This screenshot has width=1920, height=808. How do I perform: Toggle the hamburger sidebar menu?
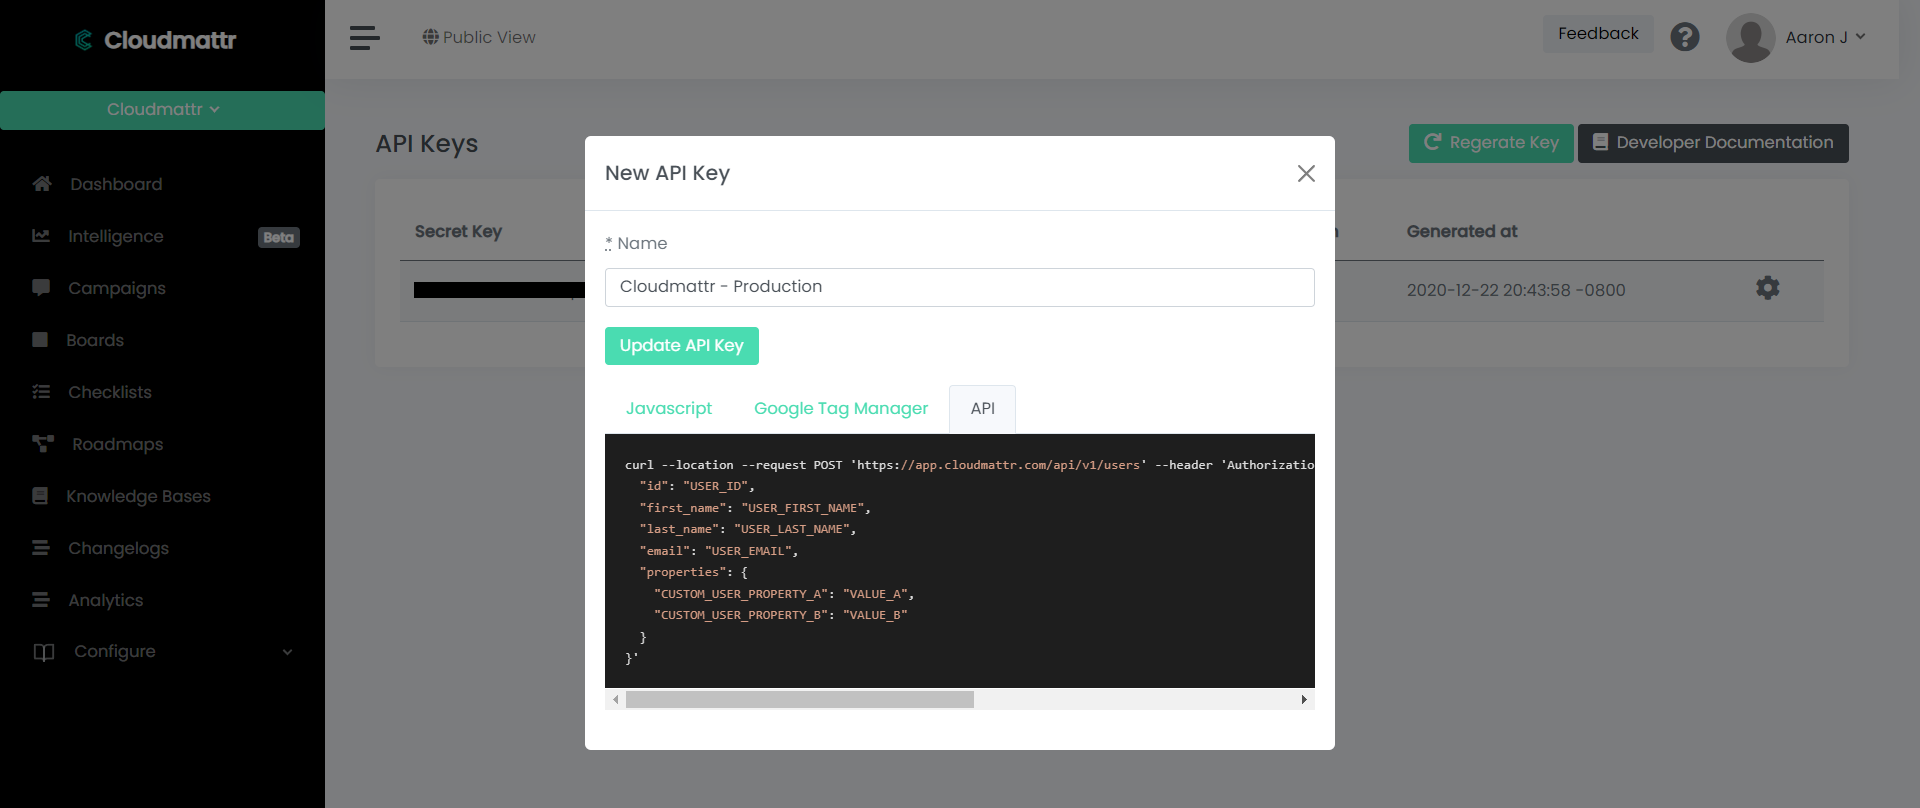point(364,38)
